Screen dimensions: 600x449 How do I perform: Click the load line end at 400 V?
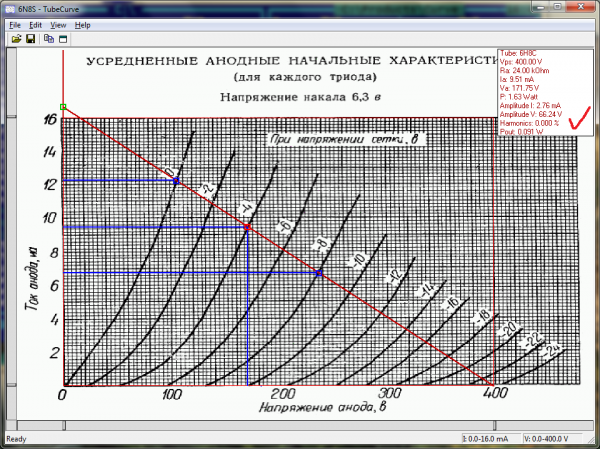click(492, 385)
